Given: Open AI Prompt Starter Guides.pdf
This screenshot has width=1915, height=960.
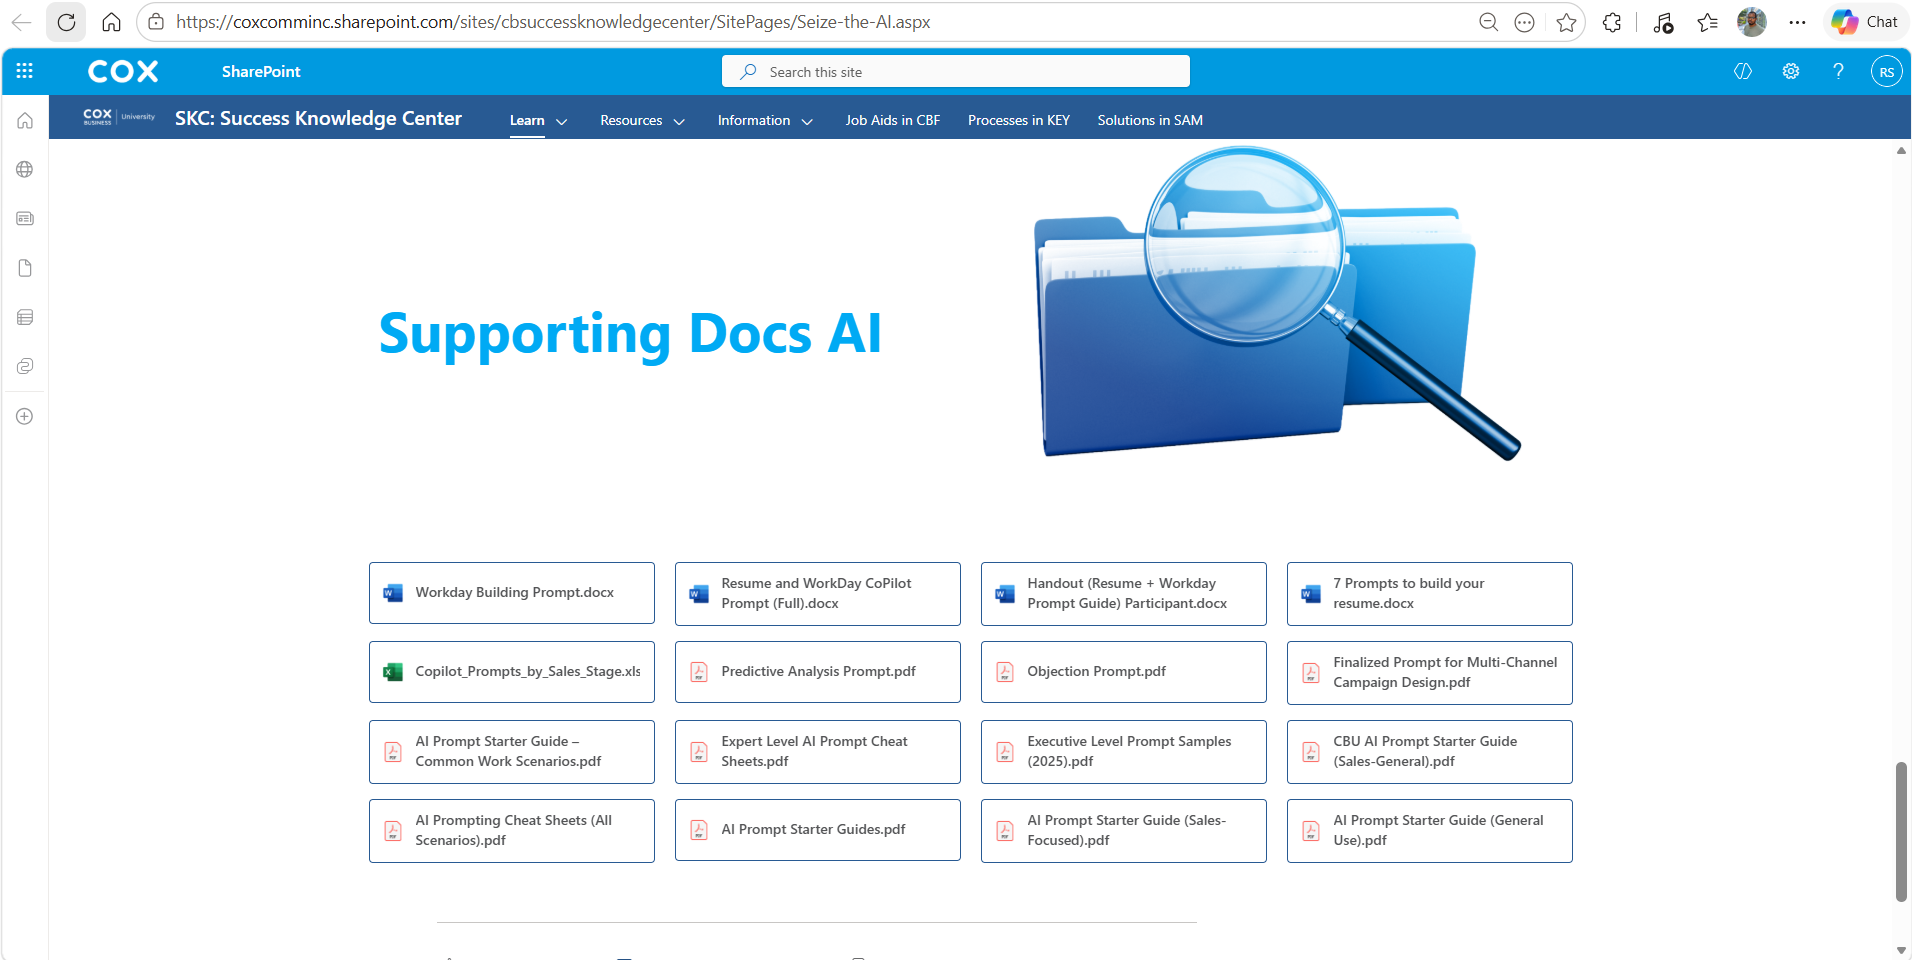Looking at the screenshot, I should coord(818,830).
